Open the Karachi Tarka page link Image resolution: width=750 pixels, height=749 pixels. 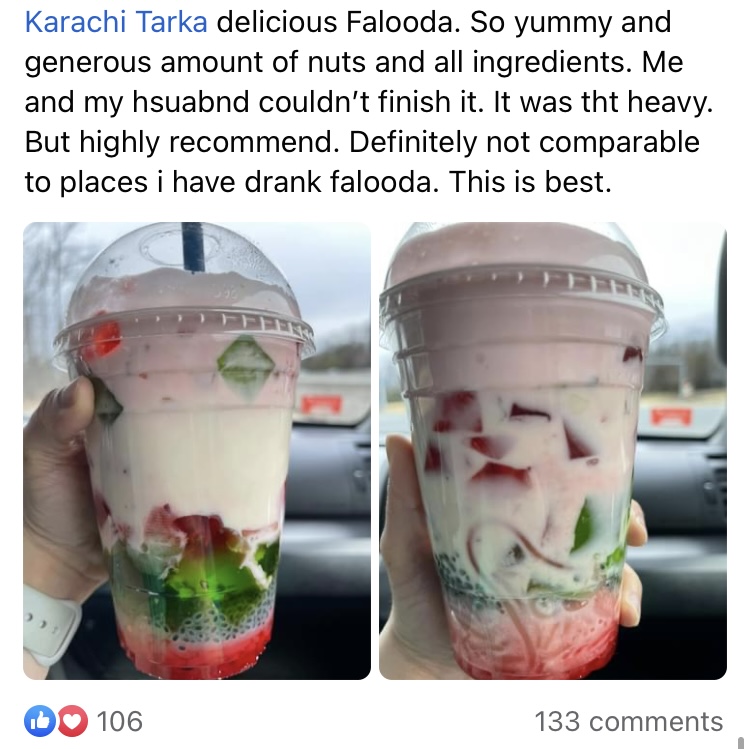click(x=116, y=22)
